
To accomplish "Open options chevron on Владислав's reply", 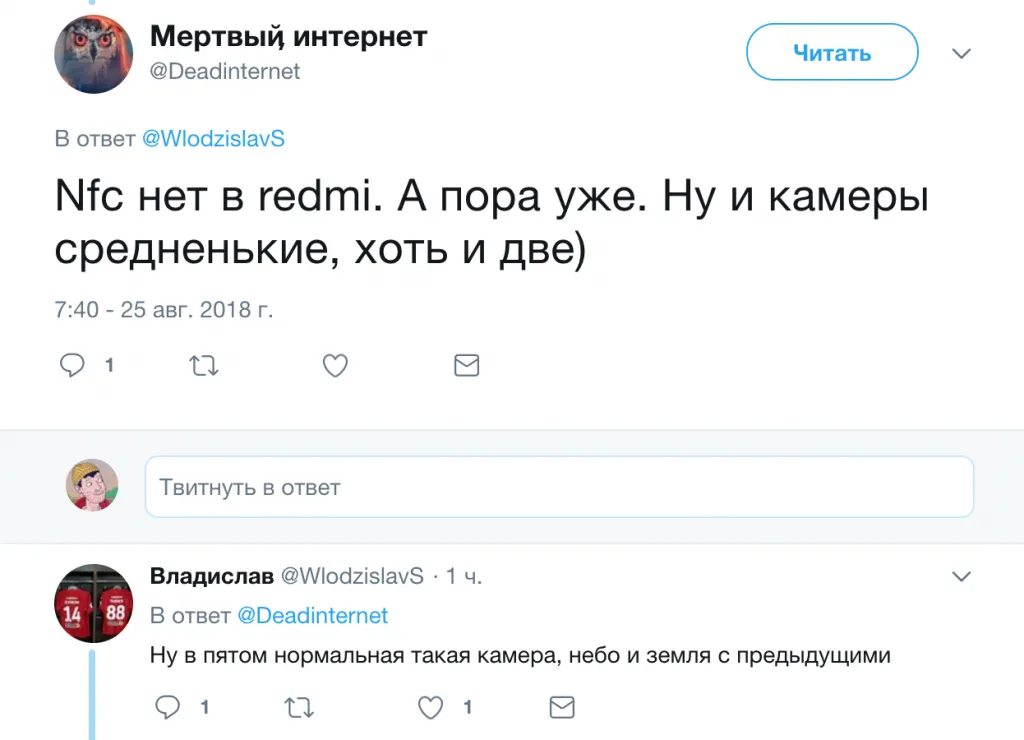I will click(961, 576).
